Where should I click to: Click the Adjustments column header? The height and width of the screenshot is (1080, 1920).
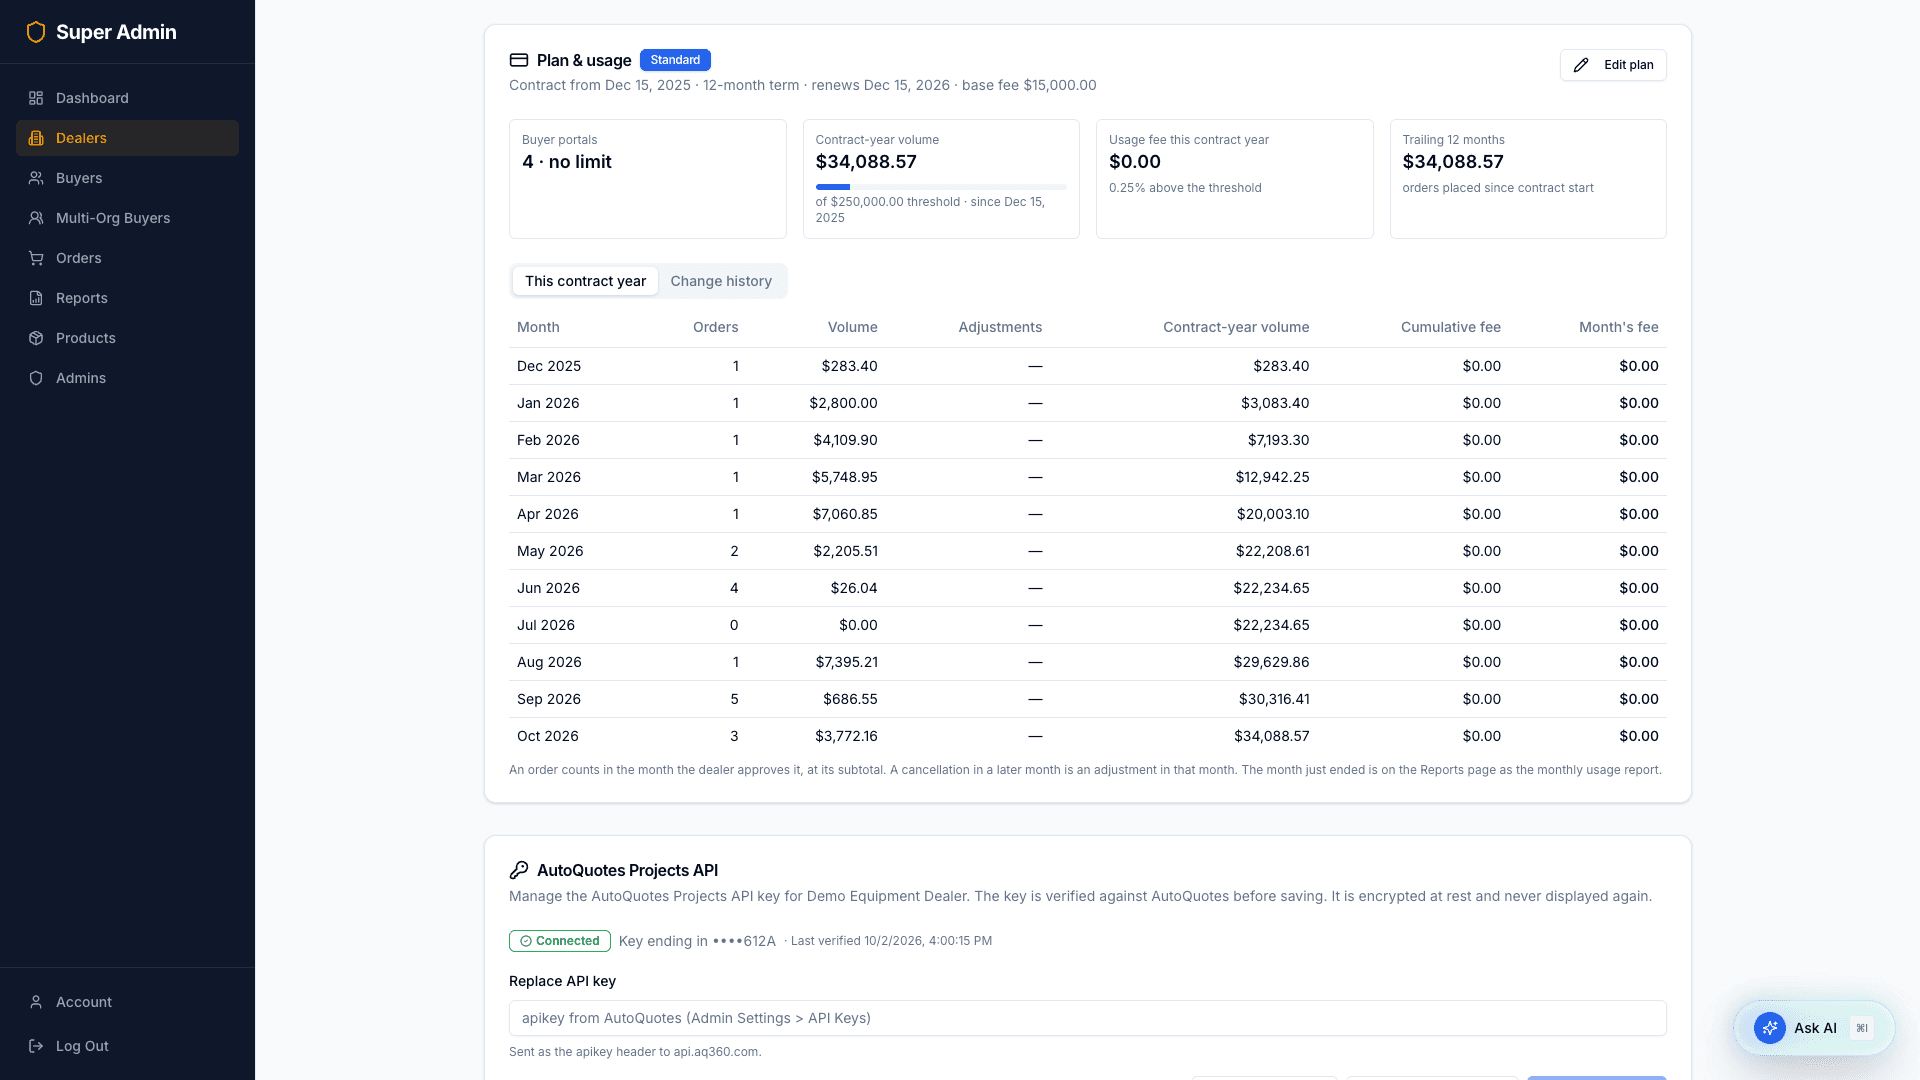tap(1000, 327)
